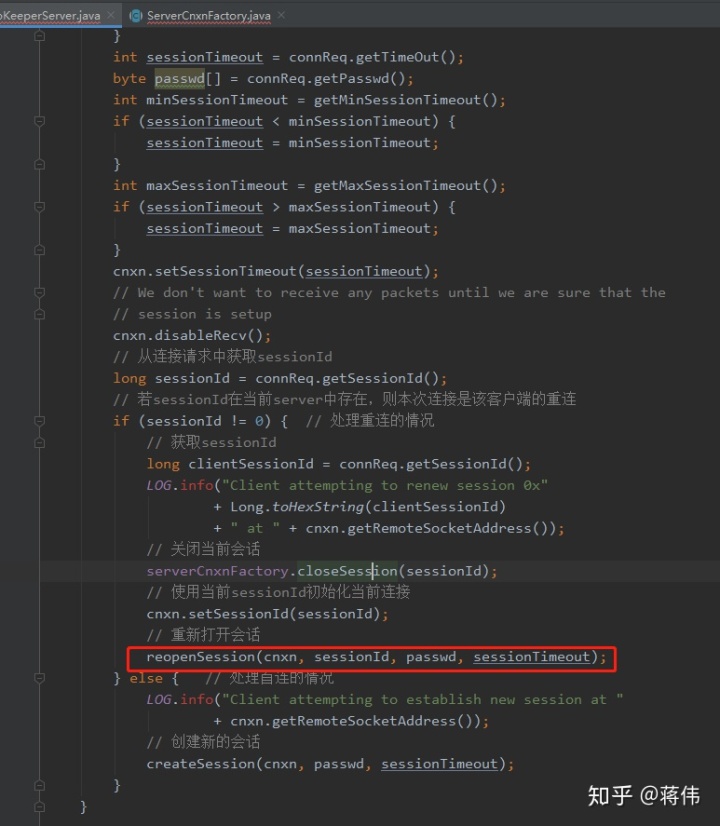The image size is (720, 826).
Task: Click '// 重新打开会话' comment
Action: (x=203, y=635)
